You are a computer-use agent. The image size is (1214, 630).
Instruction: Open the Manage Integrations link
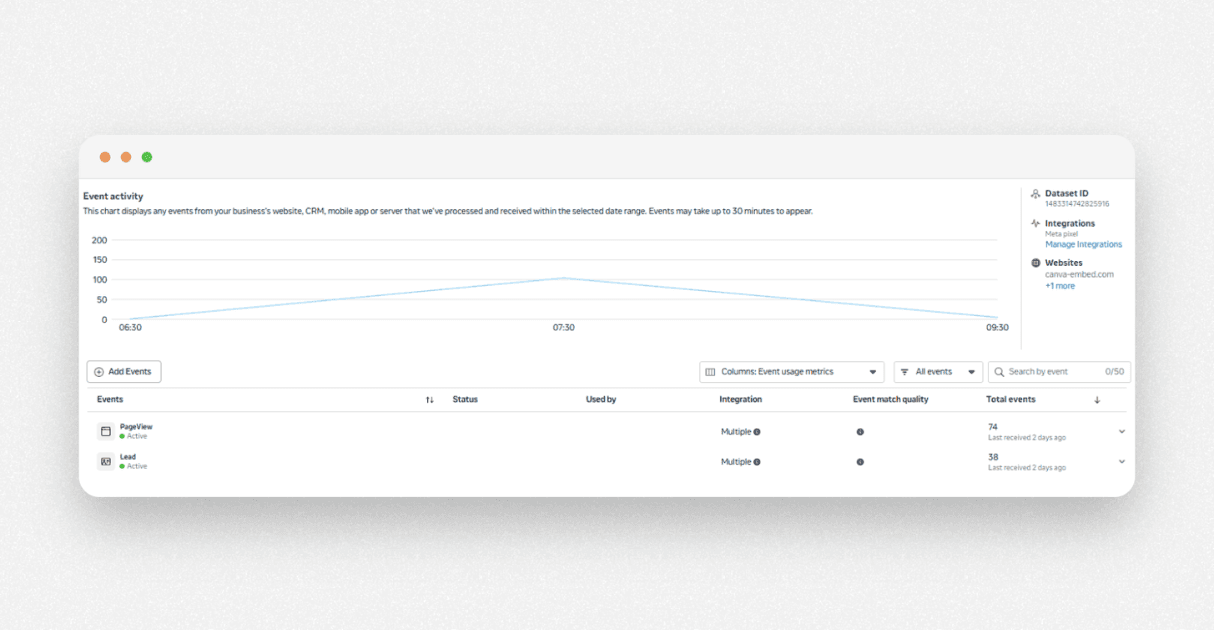[x=1083, y=244]
